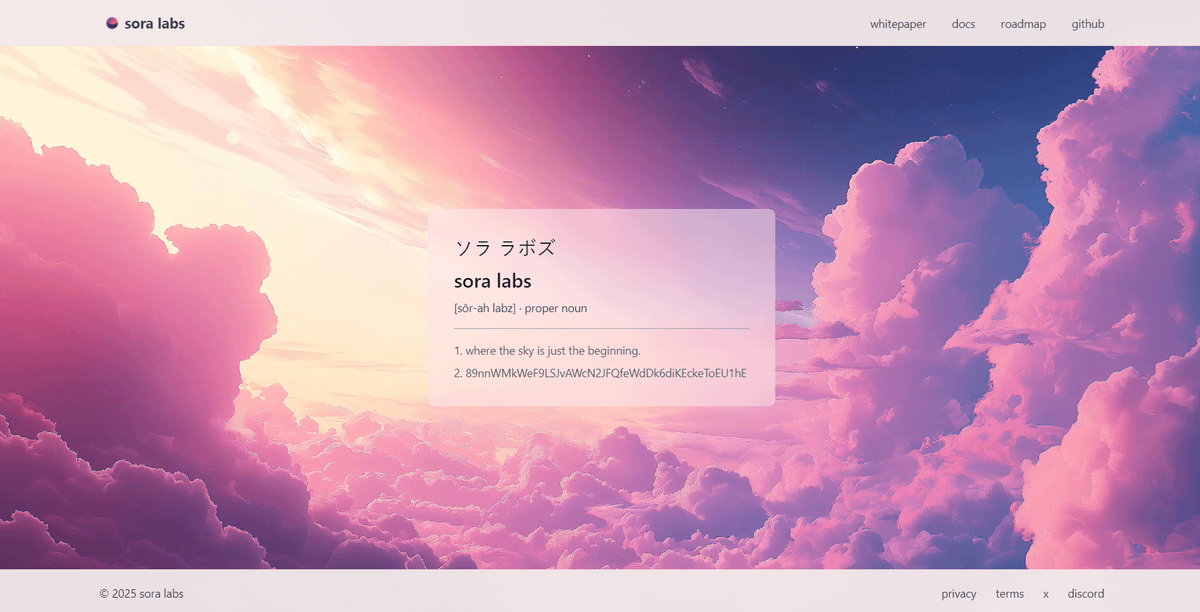Click the sora labs sunset logo icon
The image size is (1200, 612).
coord(112,23)
